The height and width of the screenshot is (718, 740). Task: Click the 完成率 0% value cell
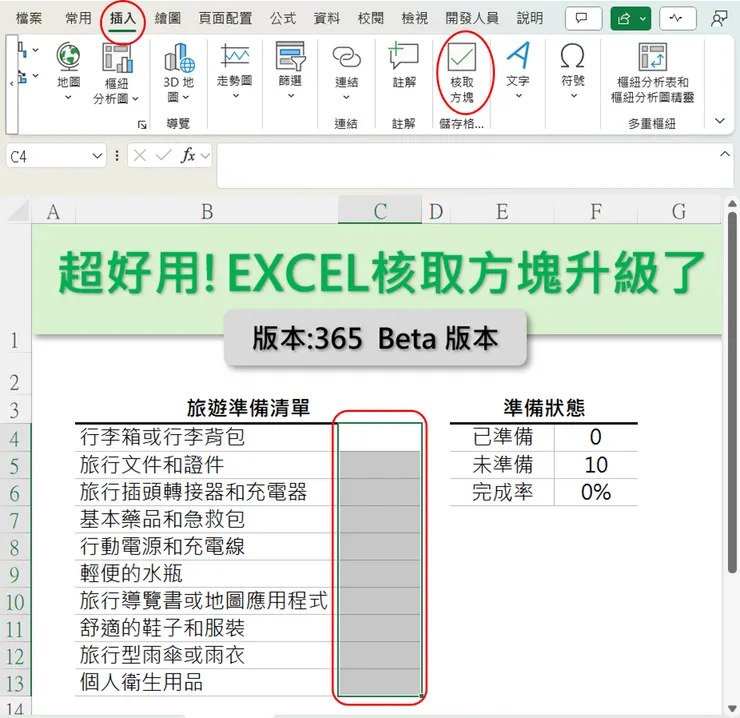[596, 492]
